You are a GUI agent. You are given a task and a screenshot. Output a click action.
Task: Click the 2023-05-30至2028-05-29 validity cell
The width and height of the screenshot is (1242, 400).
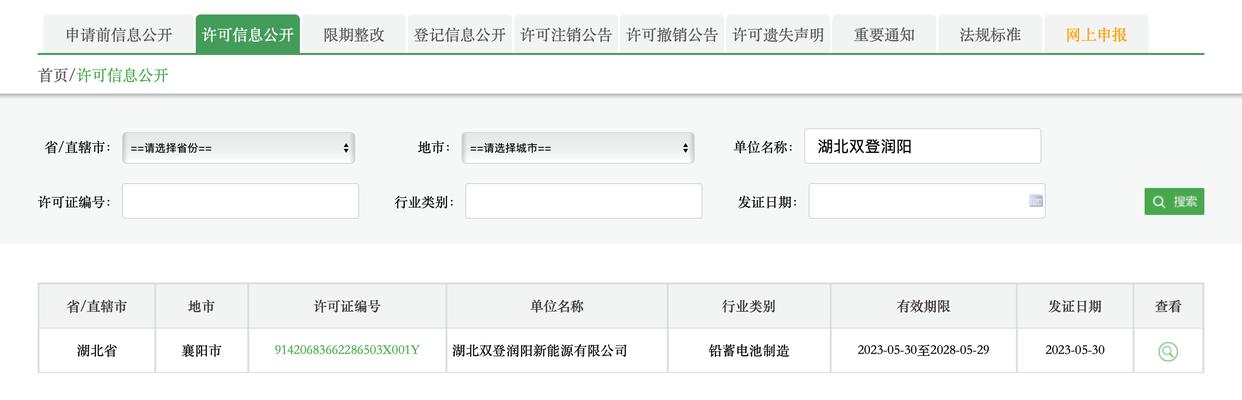[924, 351]
